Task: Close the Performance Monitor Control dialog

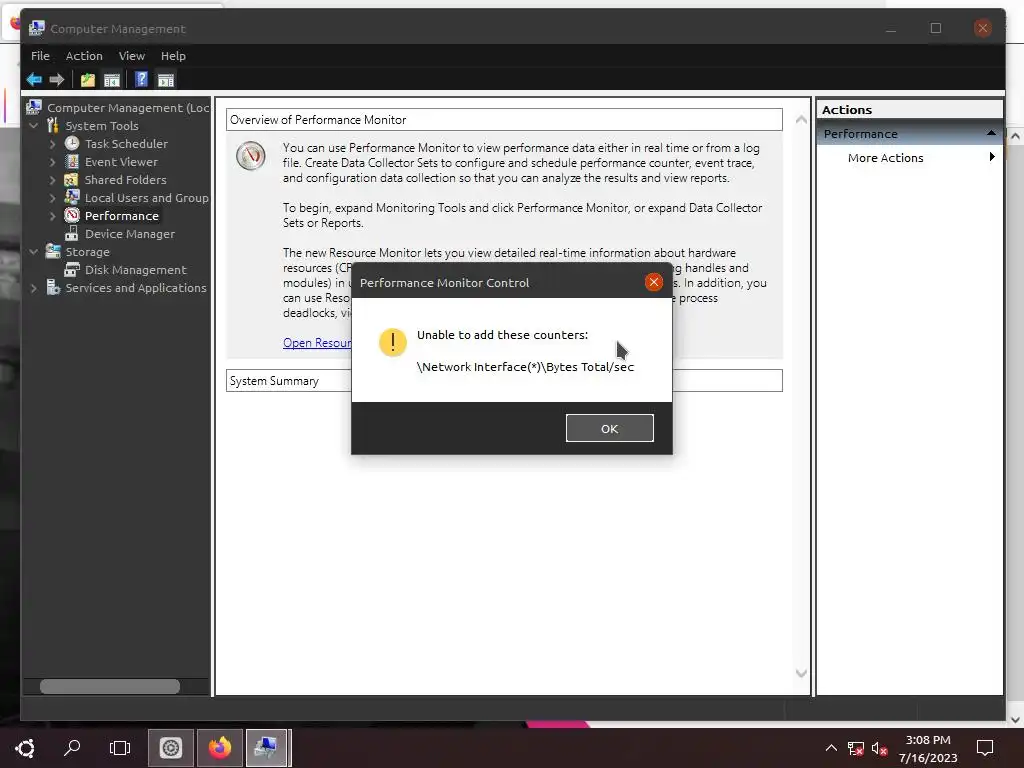Action: coord(654,282)
